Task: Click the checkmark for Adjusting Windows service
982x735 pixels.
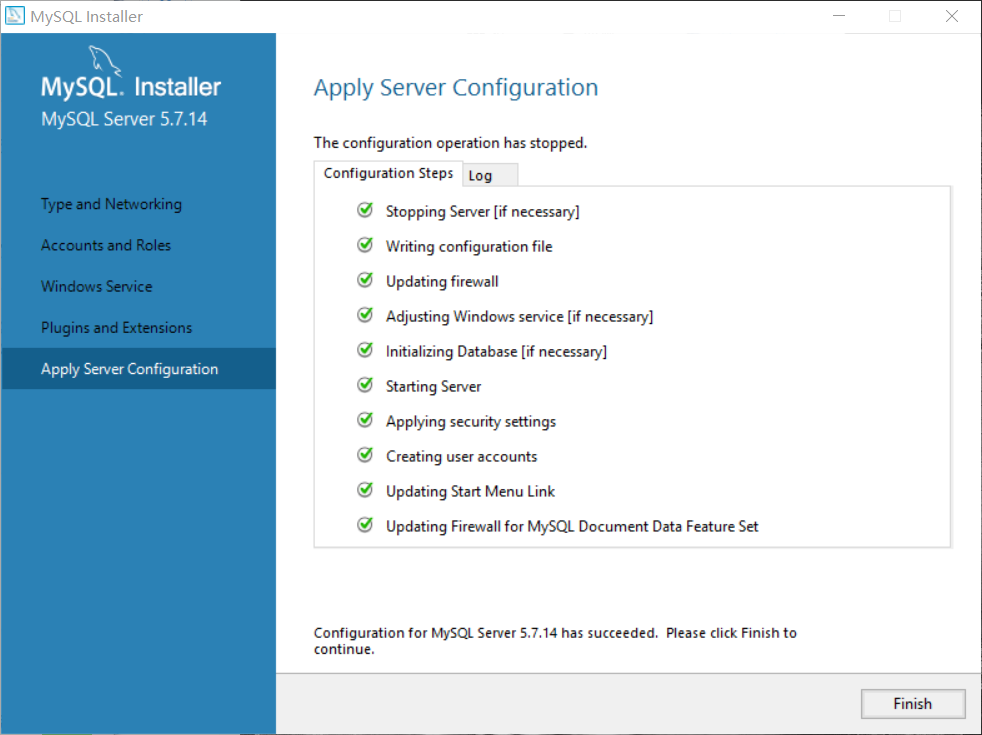Action: pos(365,315)
